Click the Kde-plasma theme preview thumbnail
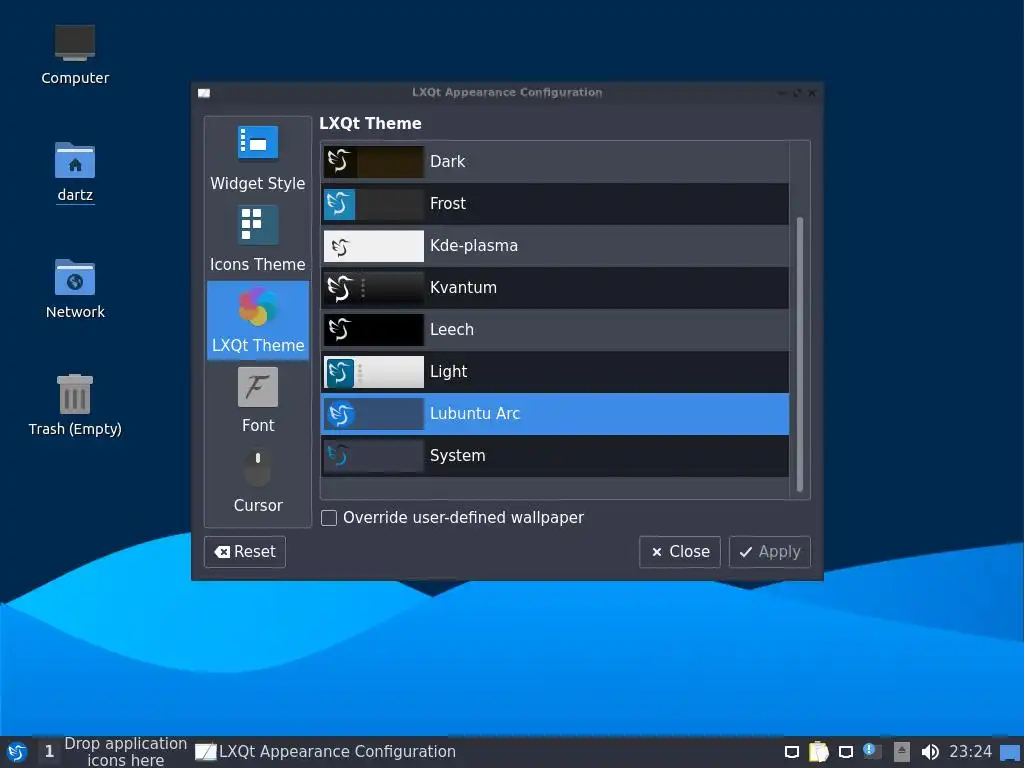 (x=374, y=246)
